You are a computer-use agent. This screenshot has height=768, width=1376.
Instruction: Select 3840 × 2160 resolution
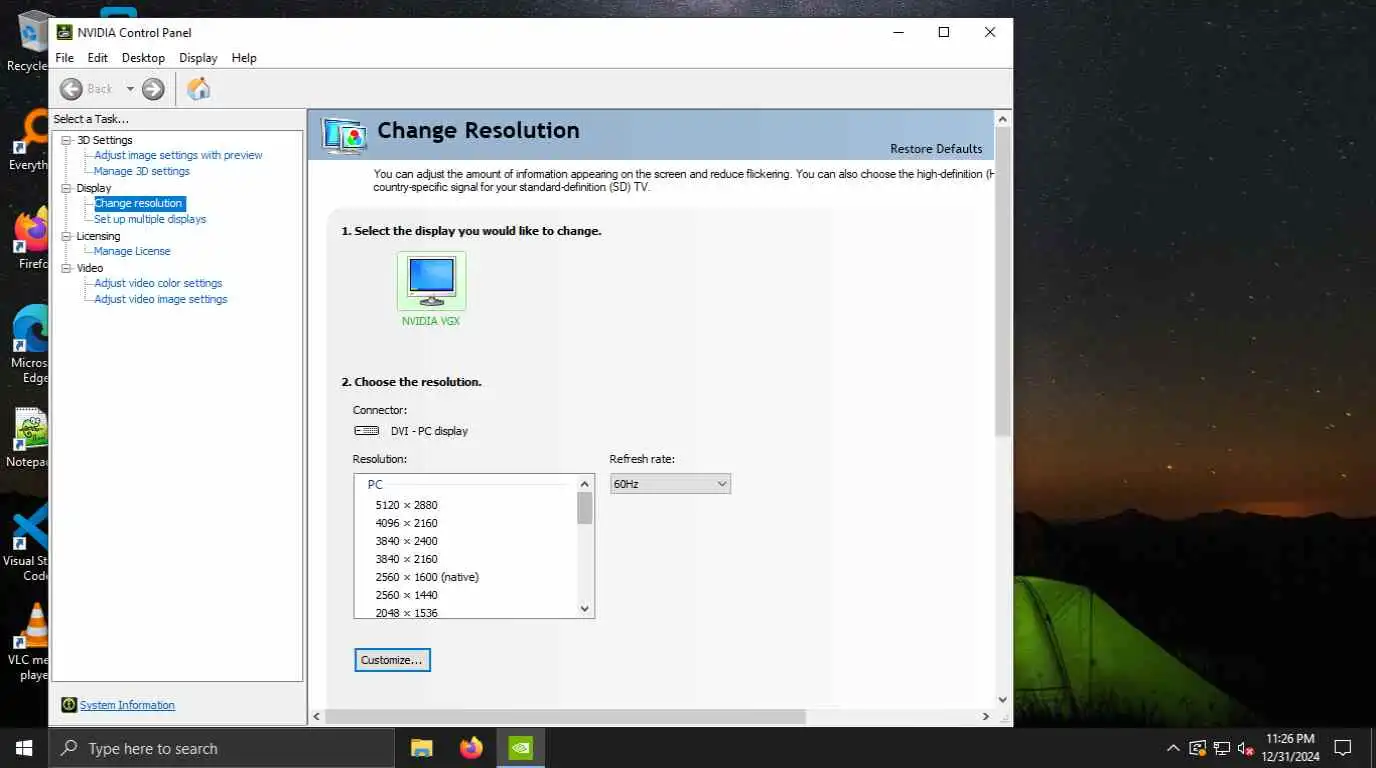(407, 559)
